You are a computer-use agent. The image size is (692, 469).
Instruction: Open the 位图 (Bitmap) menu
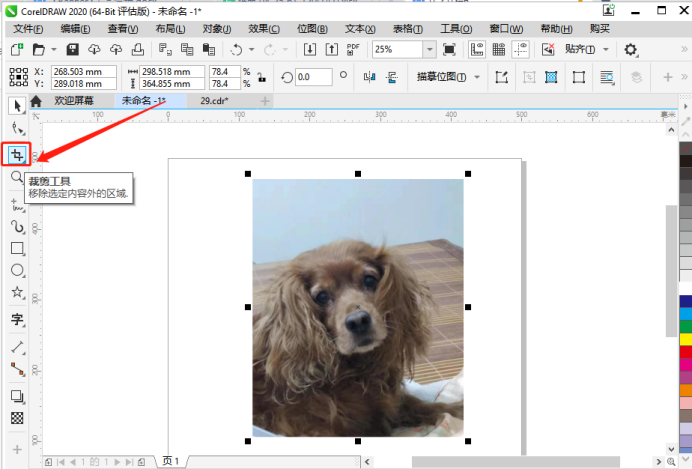click(314, 29)
